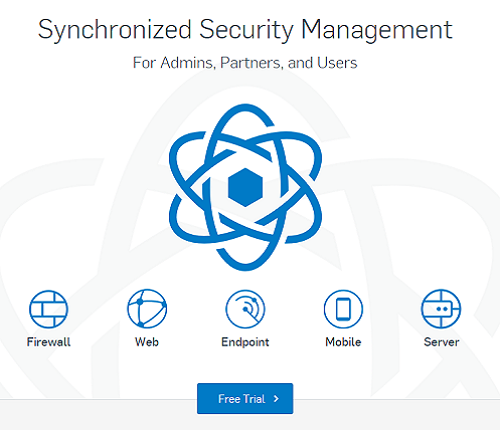The width and height of the screenshot is (500, 430).
Task: Click 'For Admins, Partners, and Users' subtitle
Action: 245,63
